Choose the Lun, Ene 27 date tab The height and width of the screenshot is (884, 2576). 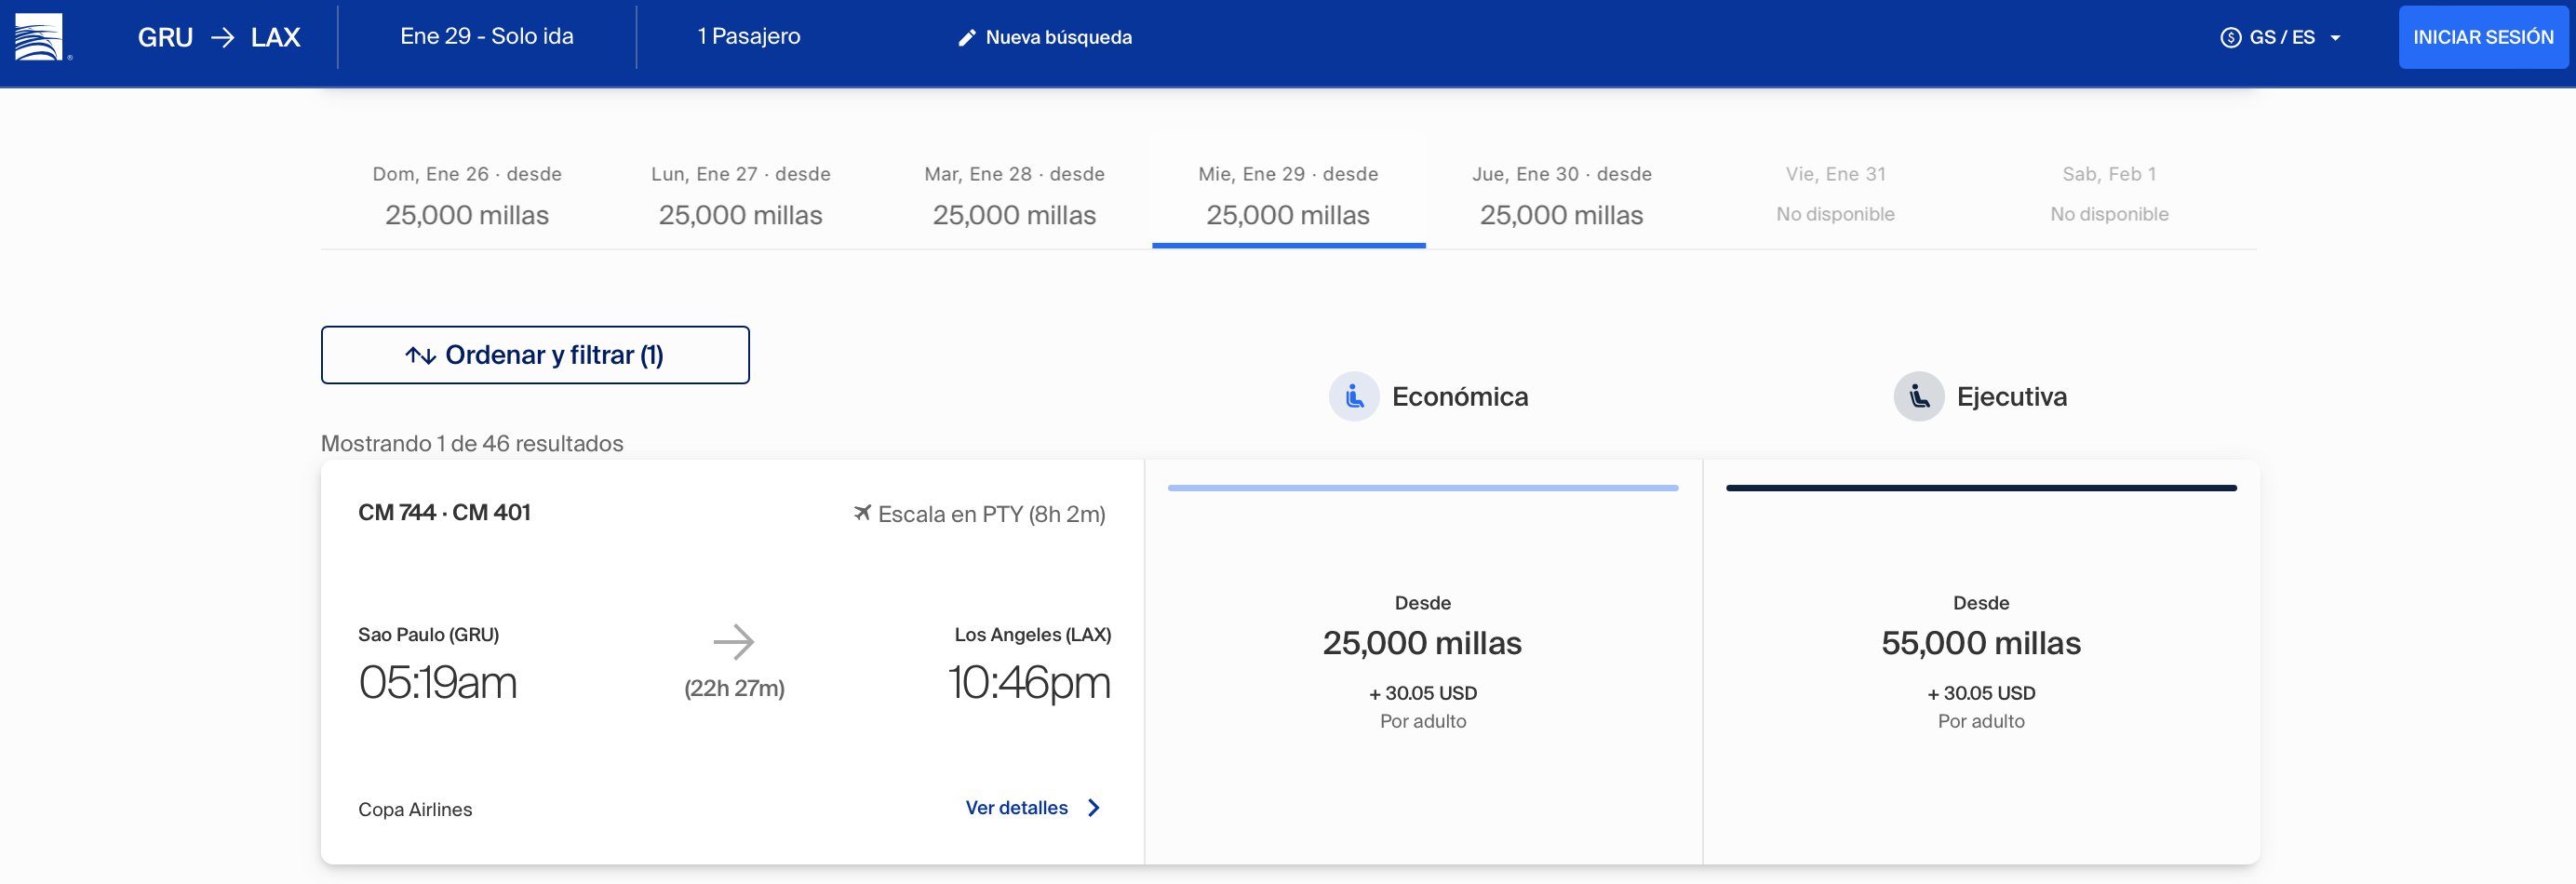coord(741,195)
